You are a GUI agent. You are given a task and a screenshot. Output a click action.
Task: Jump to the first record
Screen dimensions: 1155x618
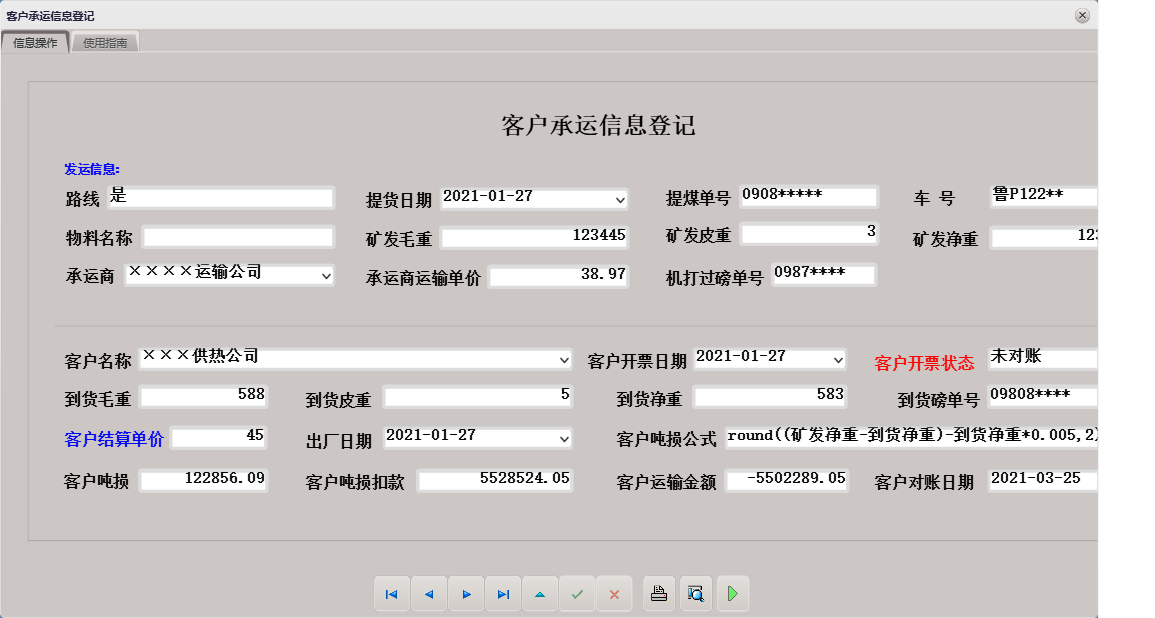point(392,593)
